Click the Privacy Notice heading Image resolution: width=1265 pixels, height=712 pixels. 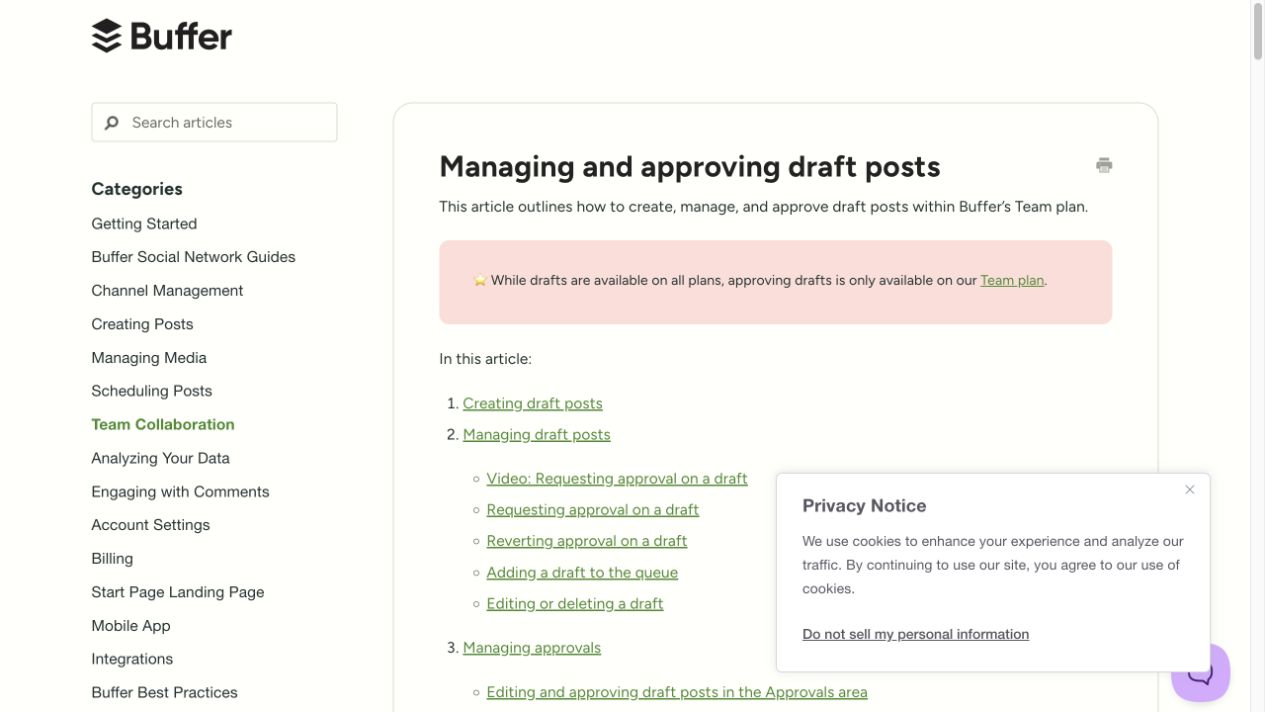pos(864,506)
